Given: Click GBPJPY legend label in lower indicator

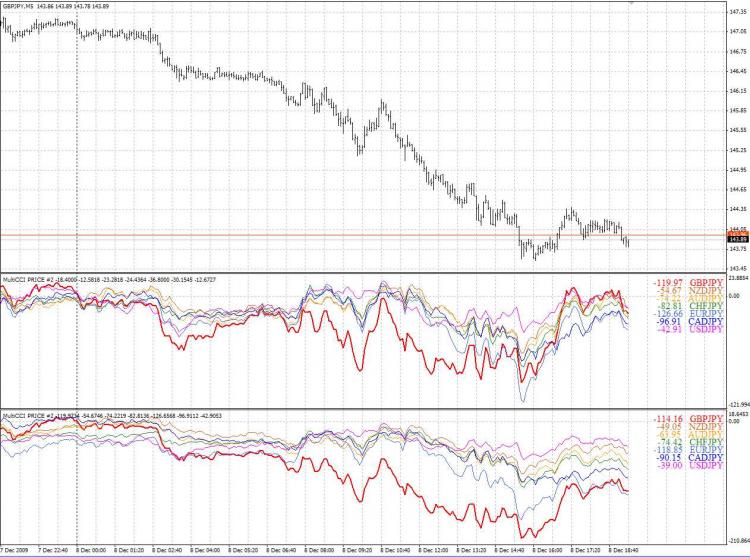Looking at the screenshot, I should 705,419.
